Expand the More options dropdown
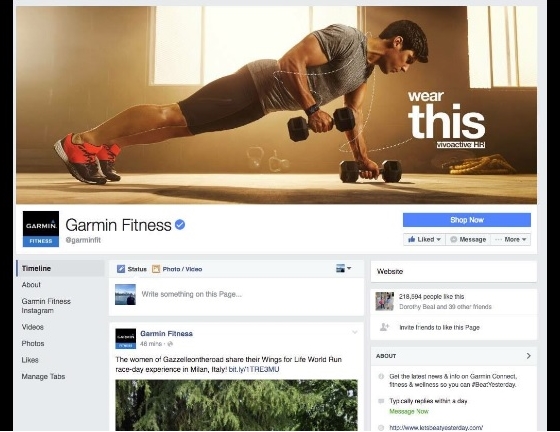 click(x=511, y=239)
